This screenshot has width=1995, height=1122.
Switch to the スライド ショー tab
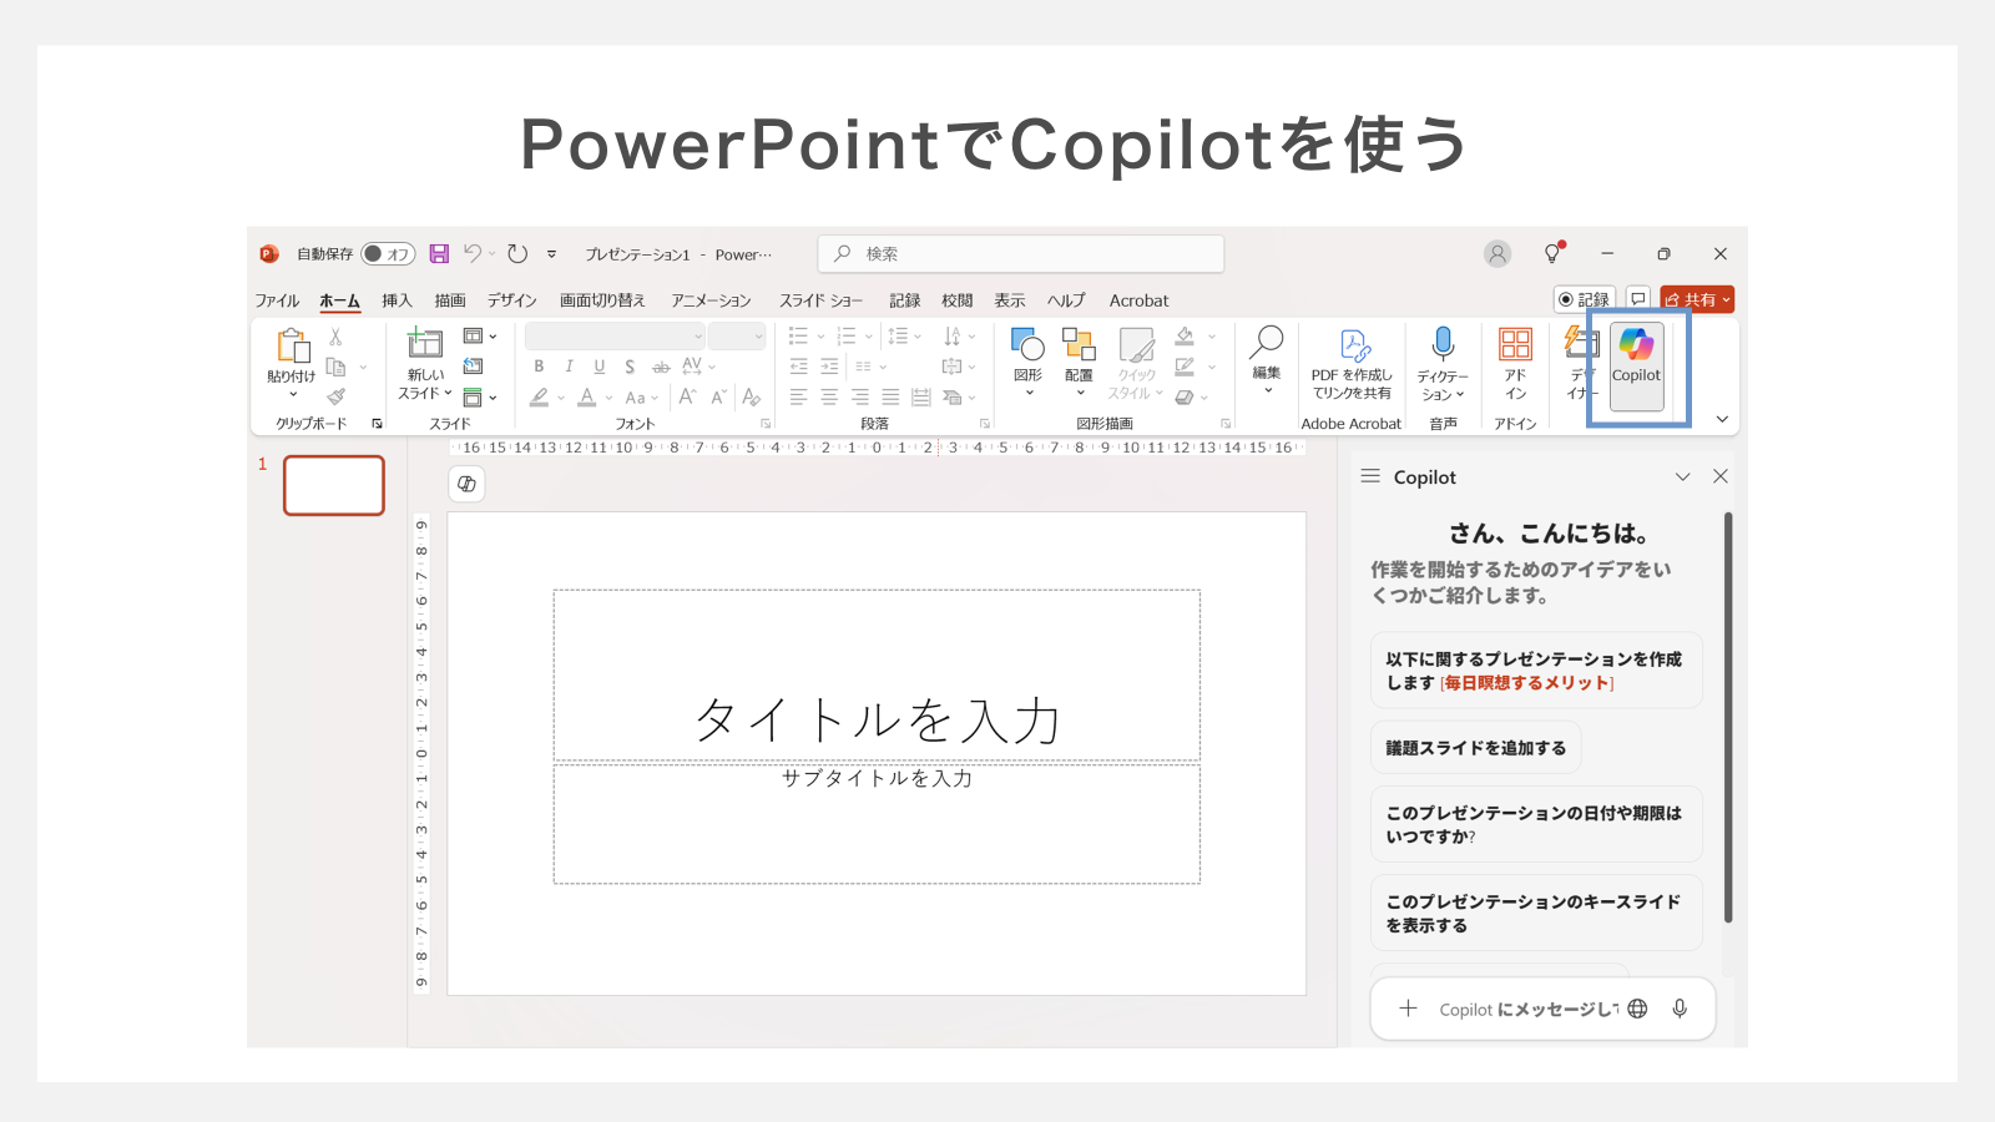tap(821, 300)
